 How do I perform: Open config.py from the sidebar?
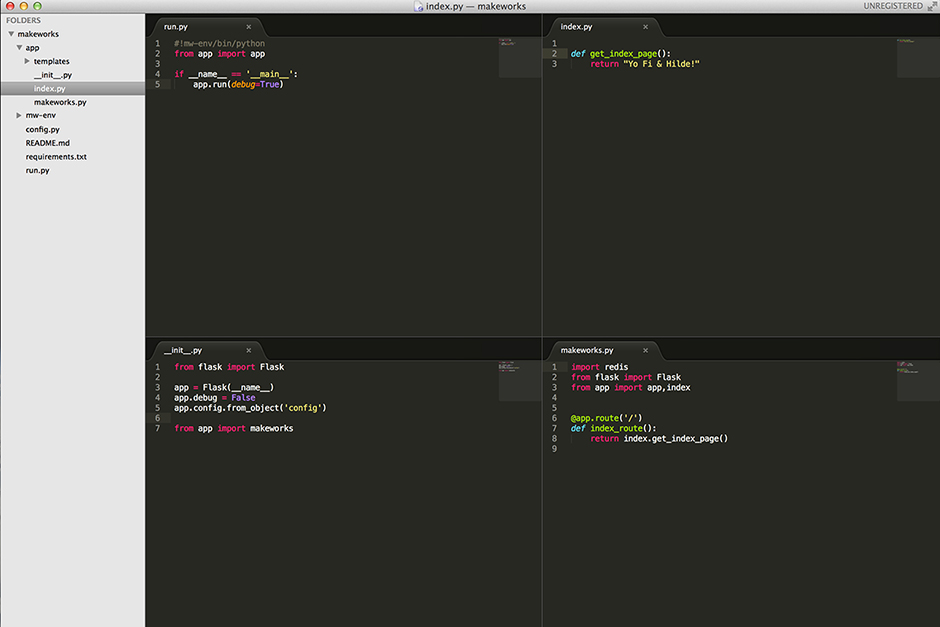[x=42, y=129]
